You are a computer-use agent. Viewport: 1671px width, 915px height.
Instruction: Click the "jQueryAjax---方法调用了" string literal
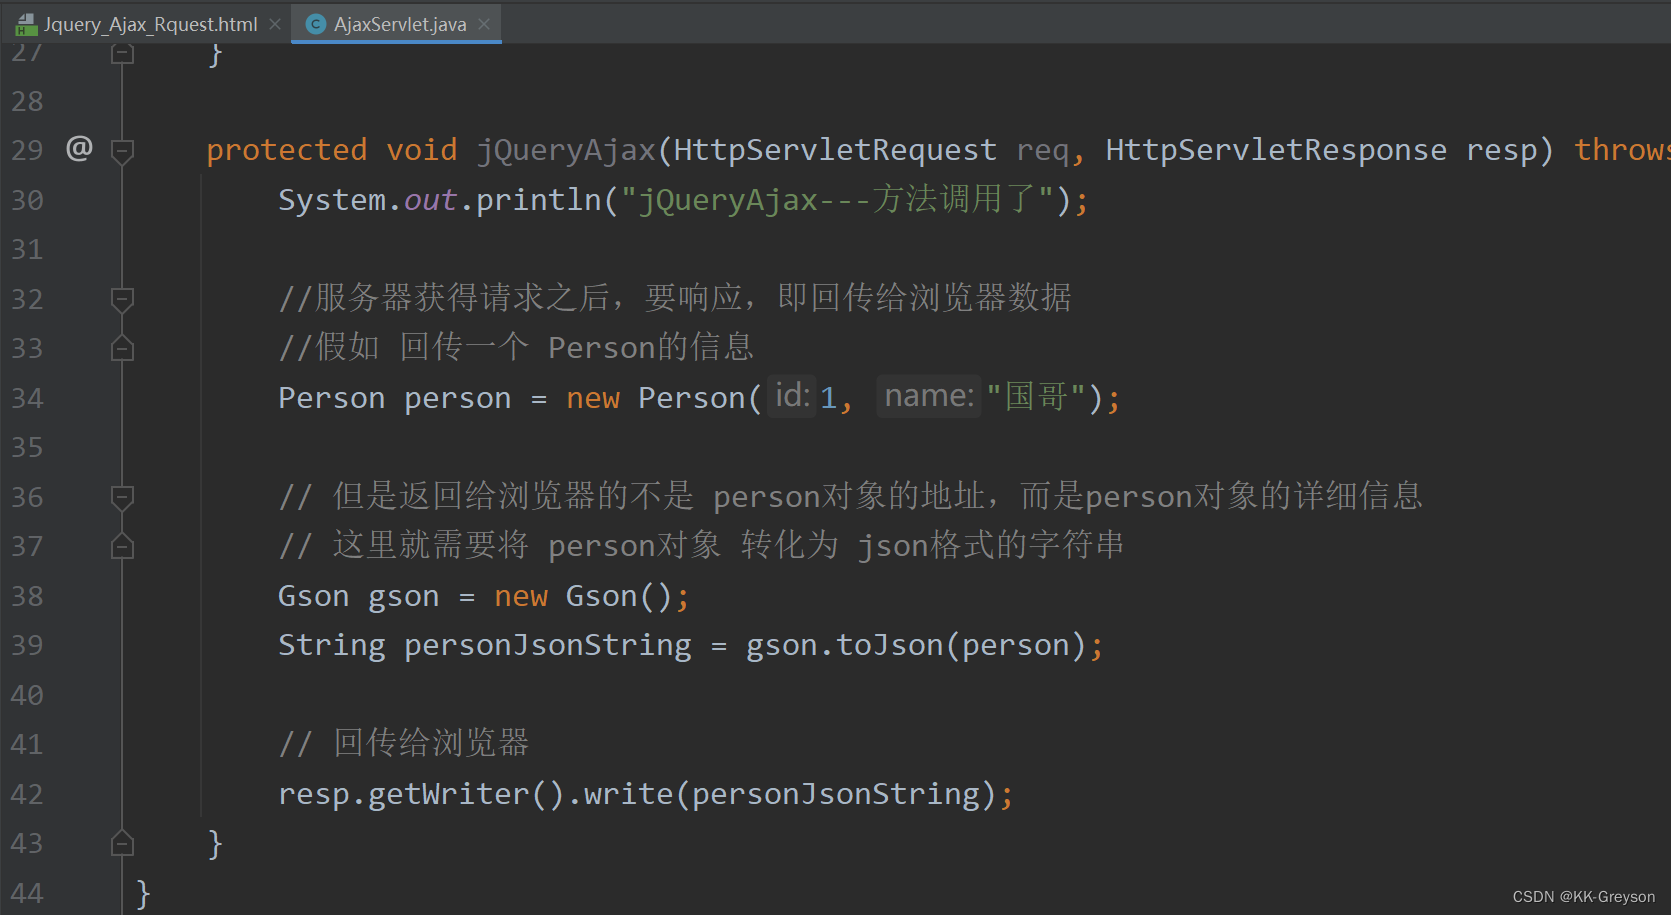coord(838,200)
